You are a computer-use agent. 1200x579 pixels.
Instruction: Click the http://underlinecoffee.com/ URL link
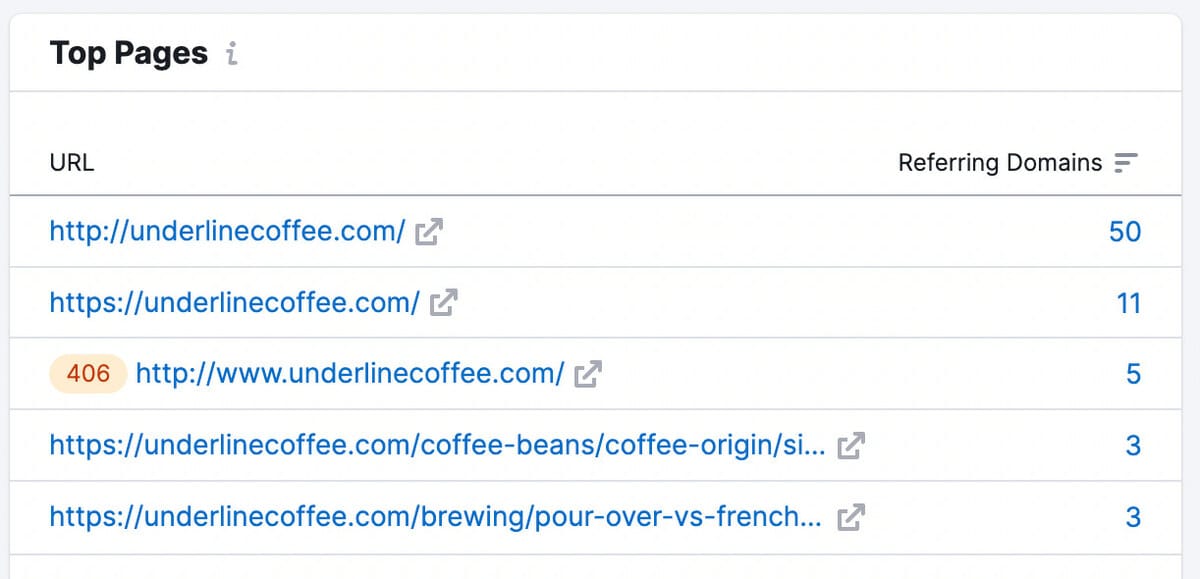coord(227,232)
